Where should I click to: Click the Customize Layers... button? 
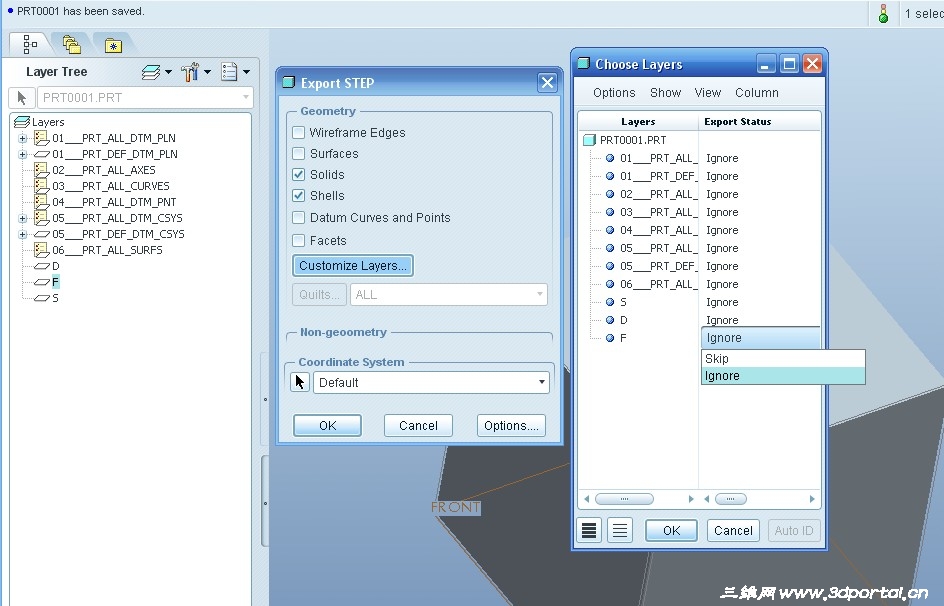click(x=353, y=265)
